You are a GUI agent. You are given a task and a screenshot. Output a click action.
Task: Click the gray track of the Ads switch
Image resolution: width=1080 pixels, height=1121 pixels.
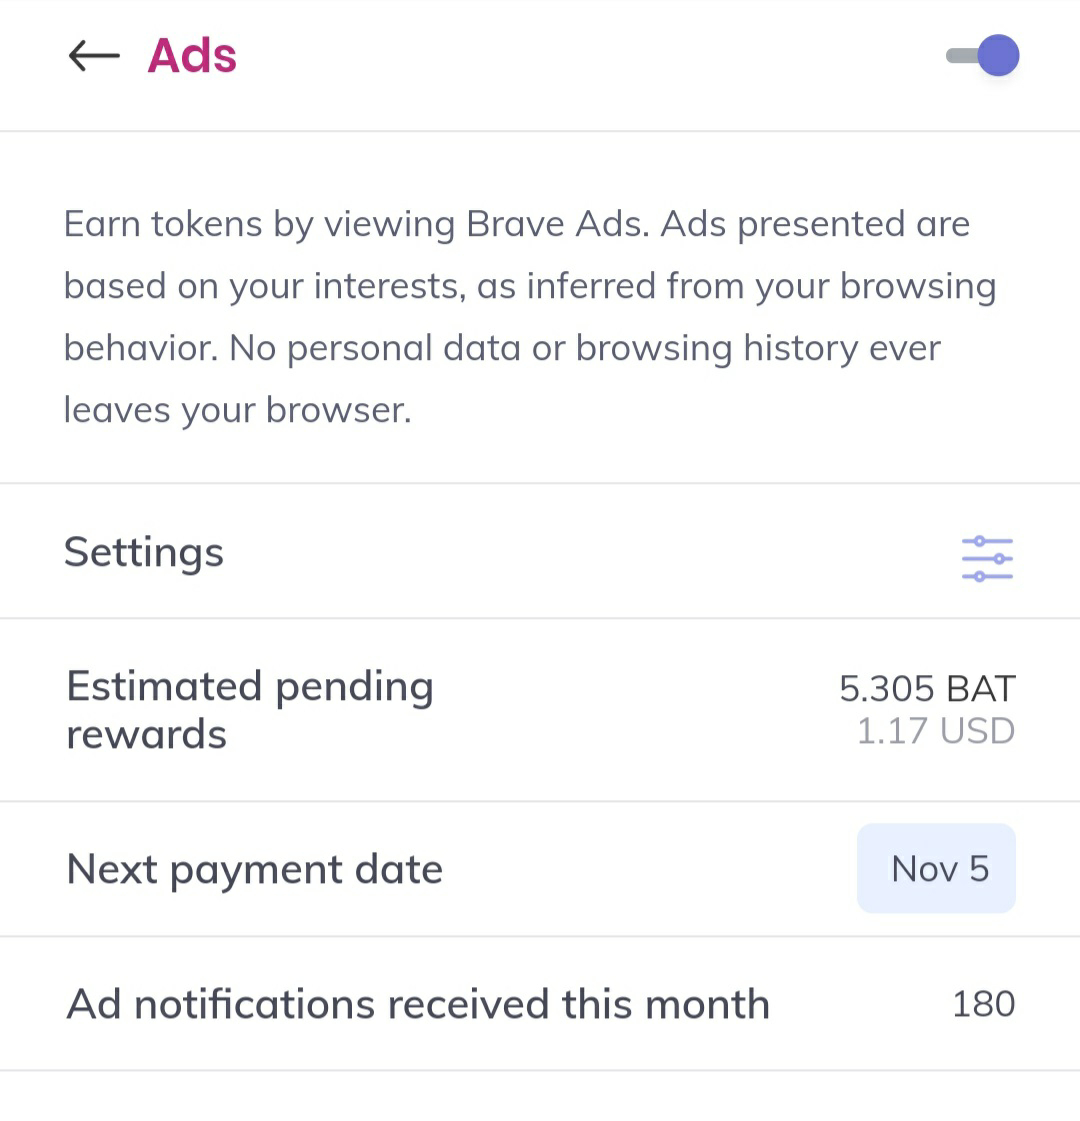click(961, 56)
